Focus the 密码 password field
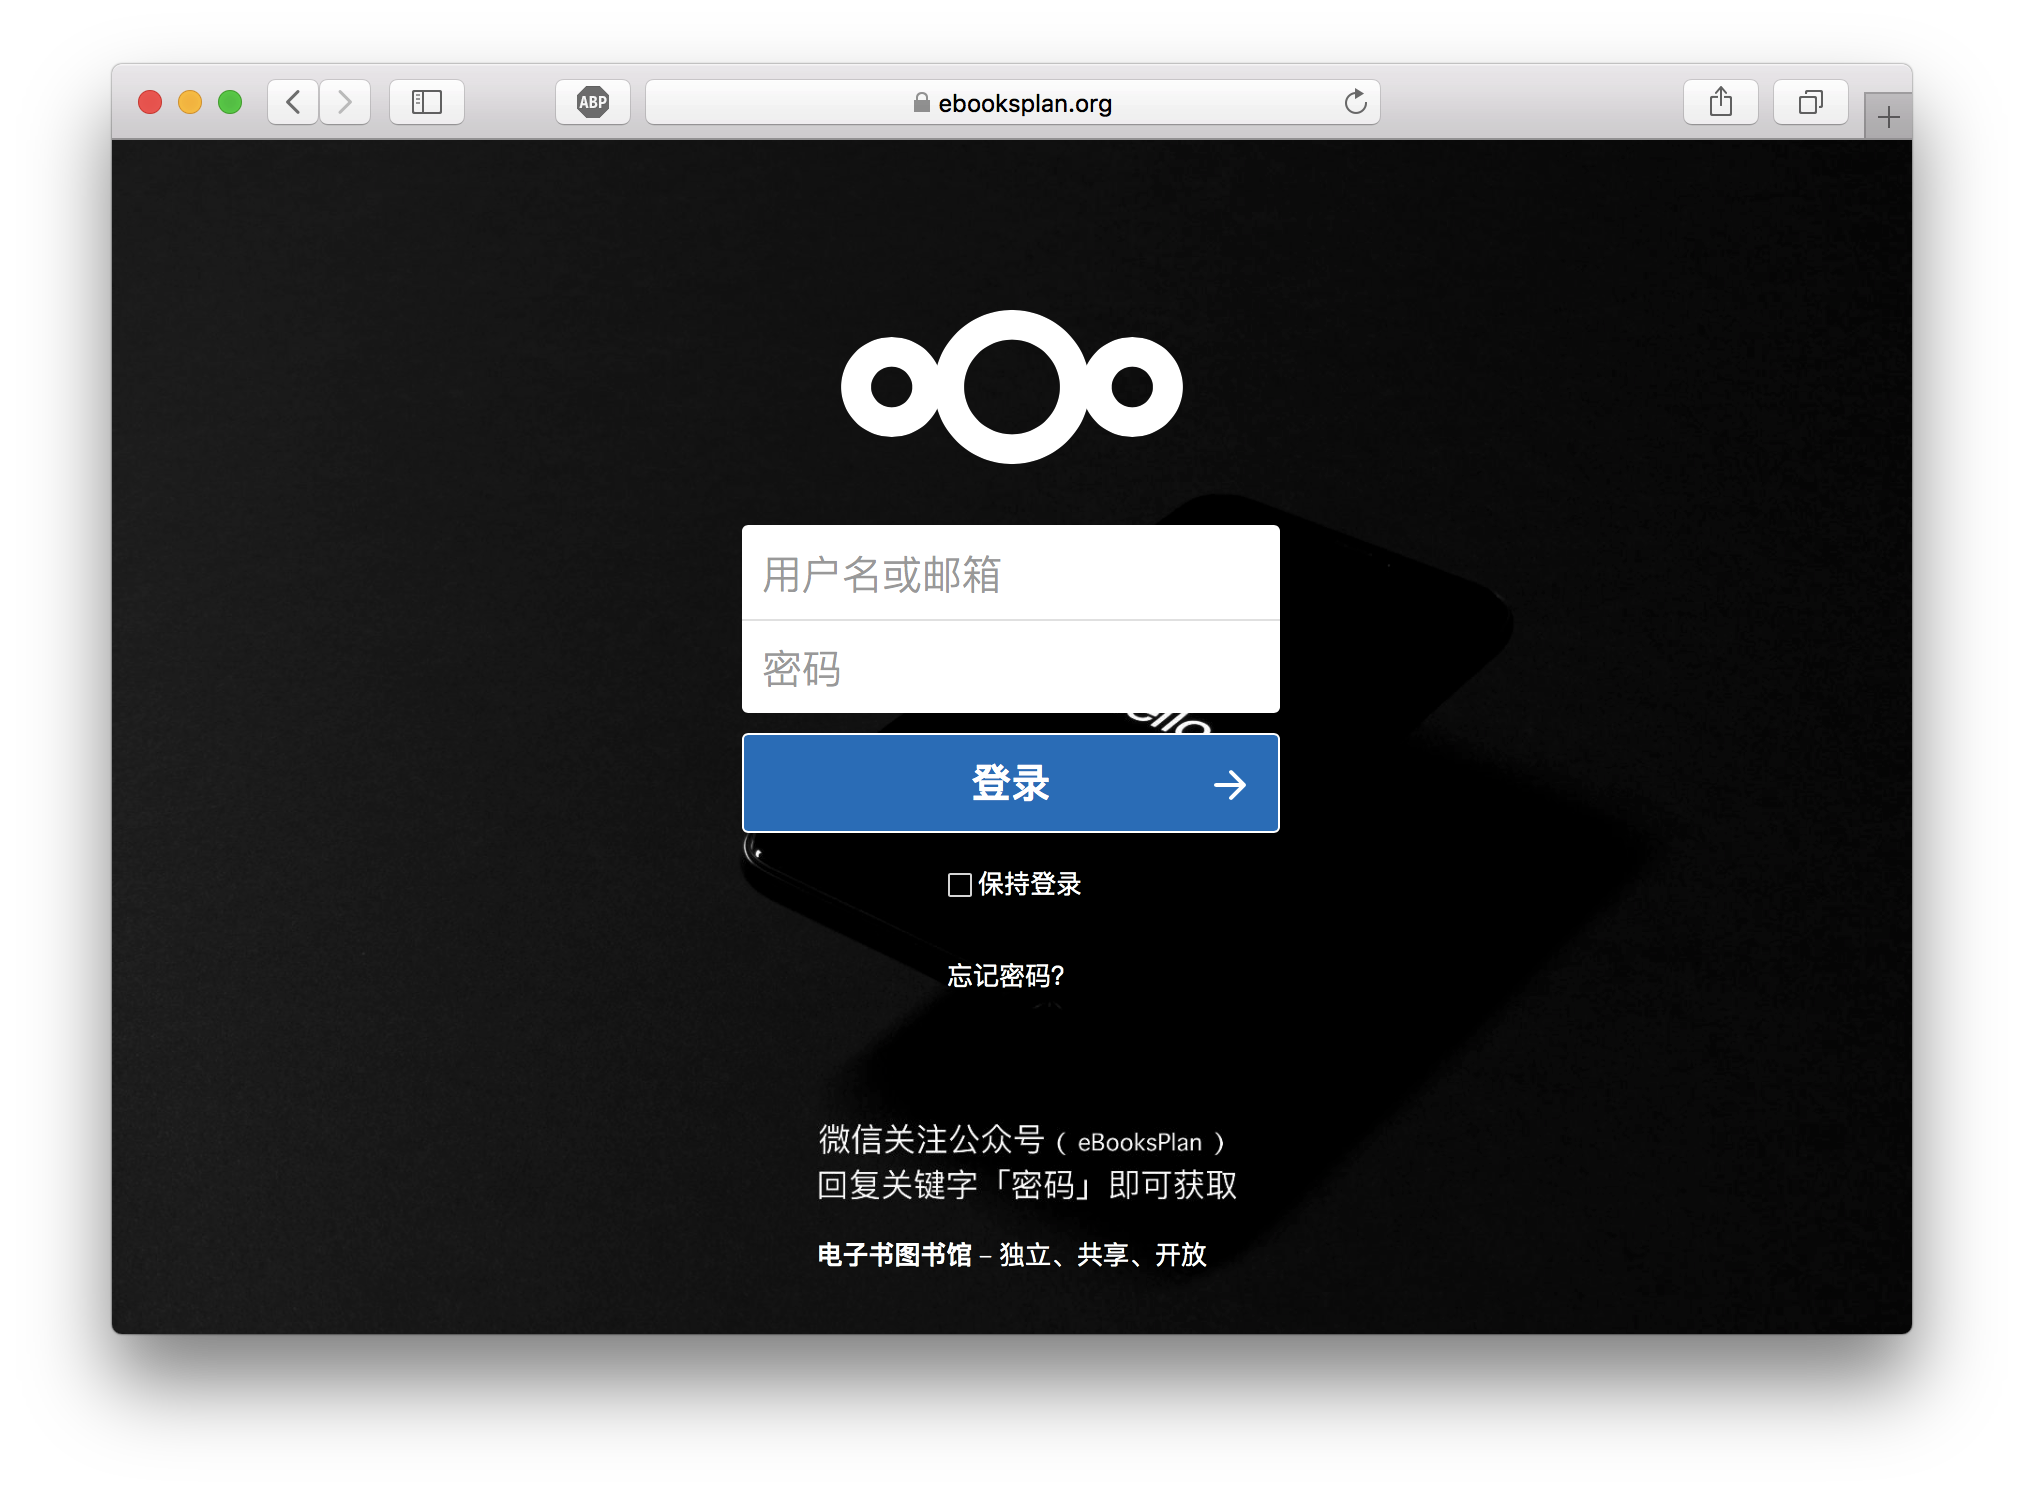This screenshot has width=2024, height=1494. click(x=1010, y=668)
